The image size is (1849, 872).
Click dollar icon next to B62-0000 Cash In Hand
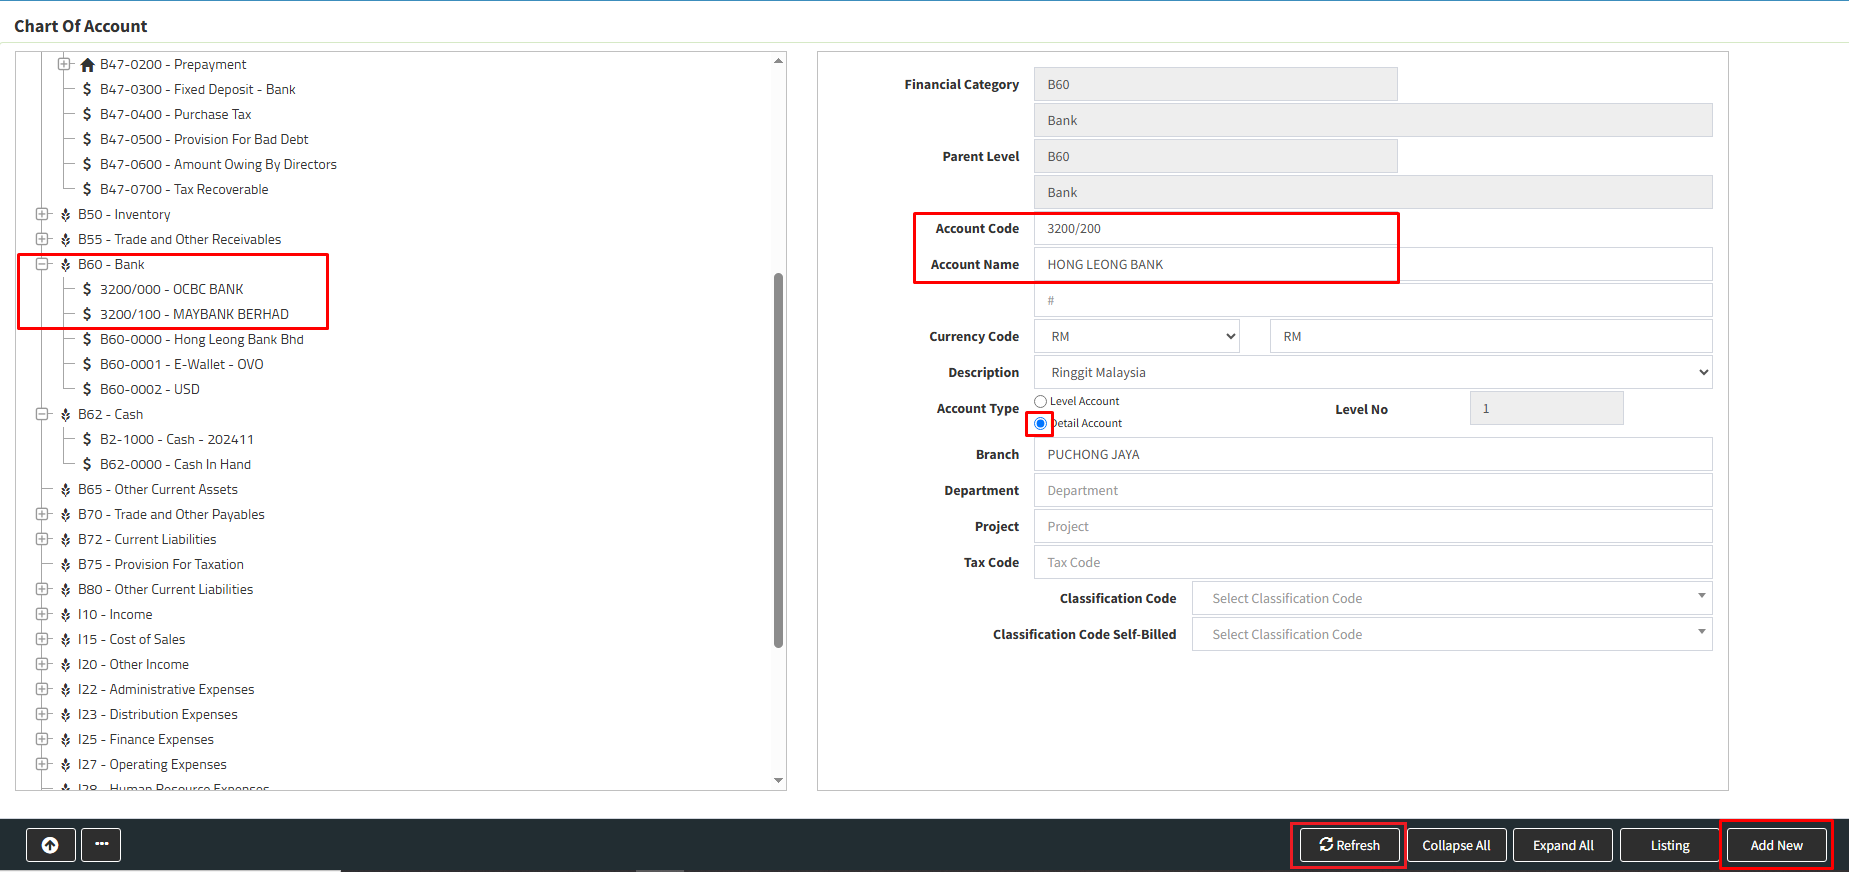pyautogui.click(x=87, y=464)
